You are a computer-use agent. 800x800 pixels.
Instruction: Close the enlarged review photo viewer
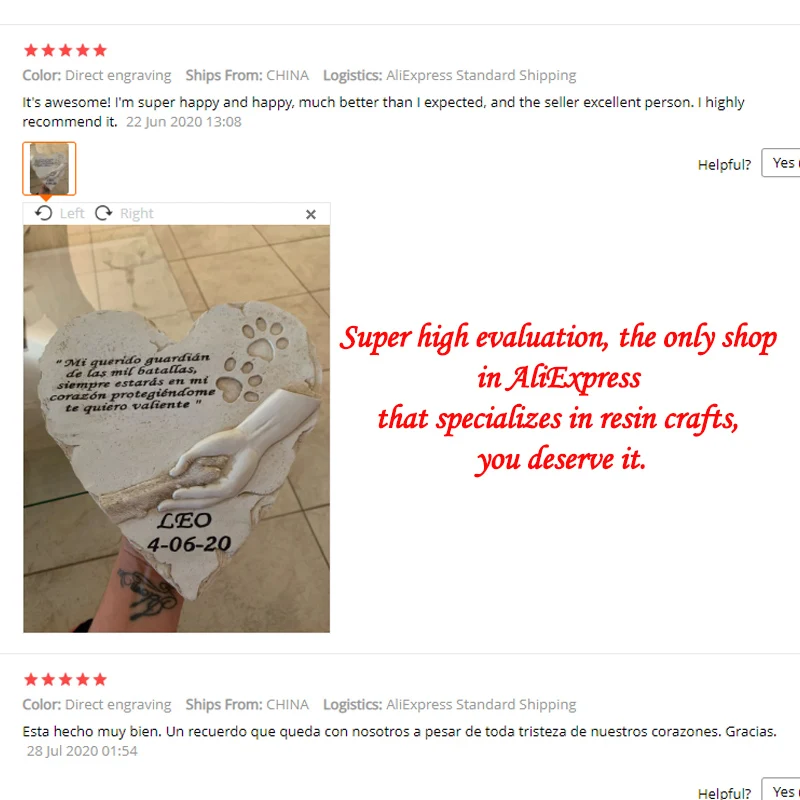pyautogui.click(x=311, y=215)
